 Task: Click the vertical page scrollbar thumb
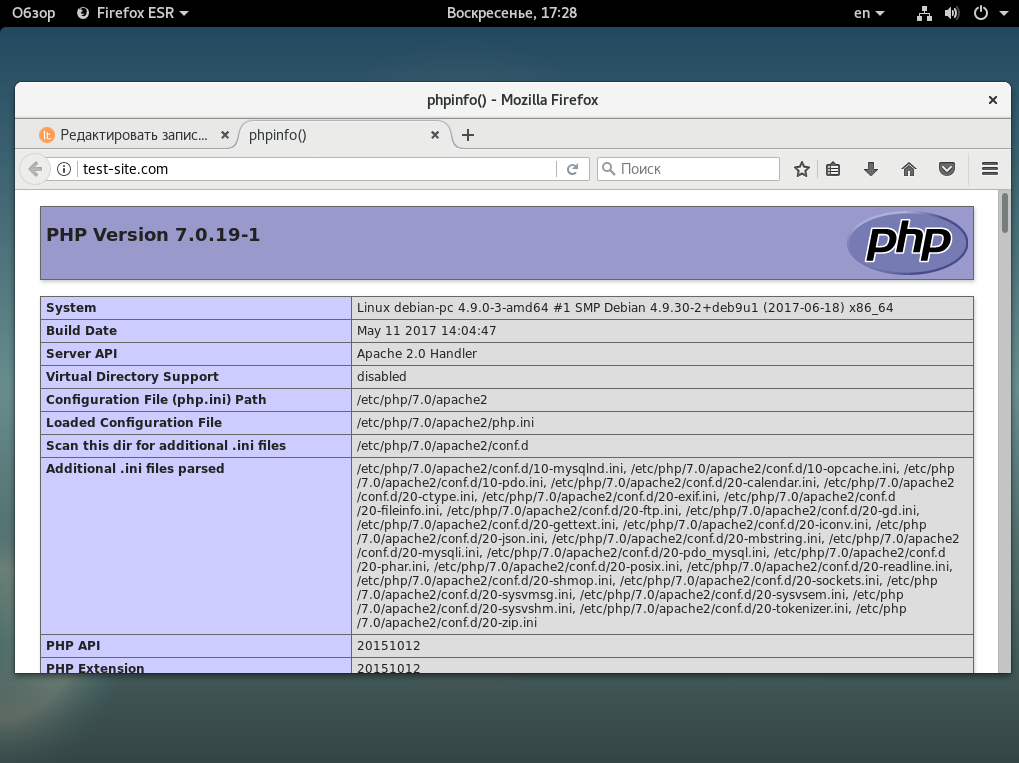tap(1005, 213)
